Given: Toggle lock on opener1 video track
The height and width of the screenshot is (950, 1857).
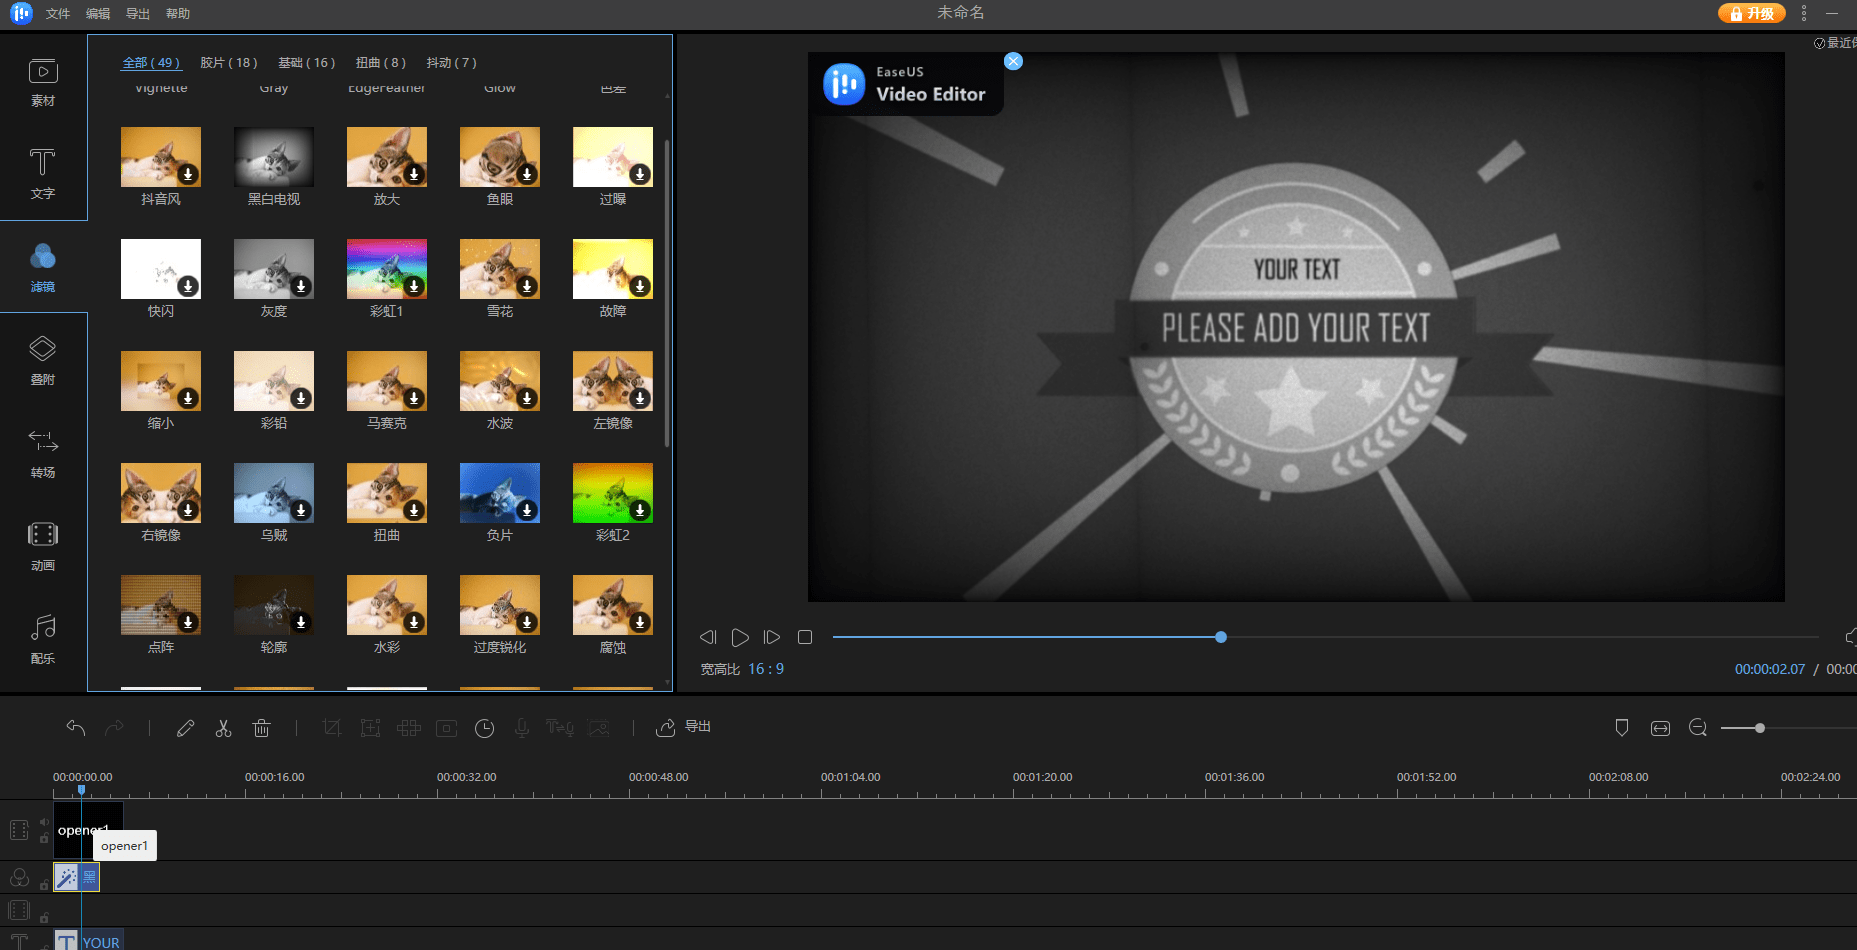Looking at the screenshot, I should pyautogui.click(x=44, y=838).
